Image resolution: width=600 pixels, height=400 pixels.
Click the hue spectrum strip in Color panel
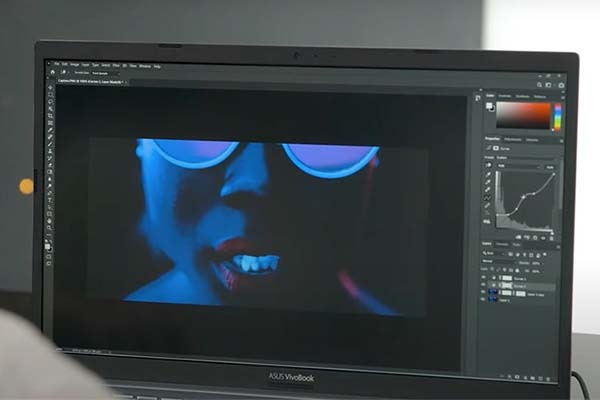pyautogui.click(x=558, y=117)
